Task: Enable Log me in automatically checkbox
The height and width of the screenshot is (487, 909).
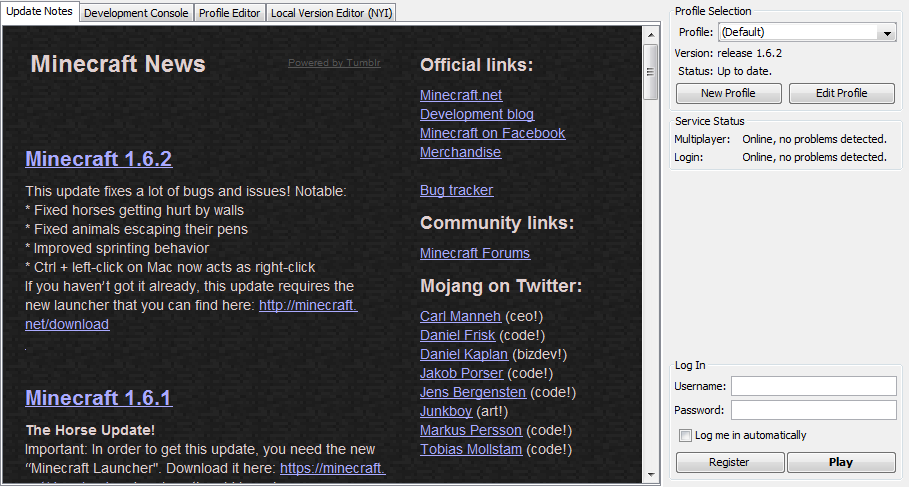Action: [685, 435]
